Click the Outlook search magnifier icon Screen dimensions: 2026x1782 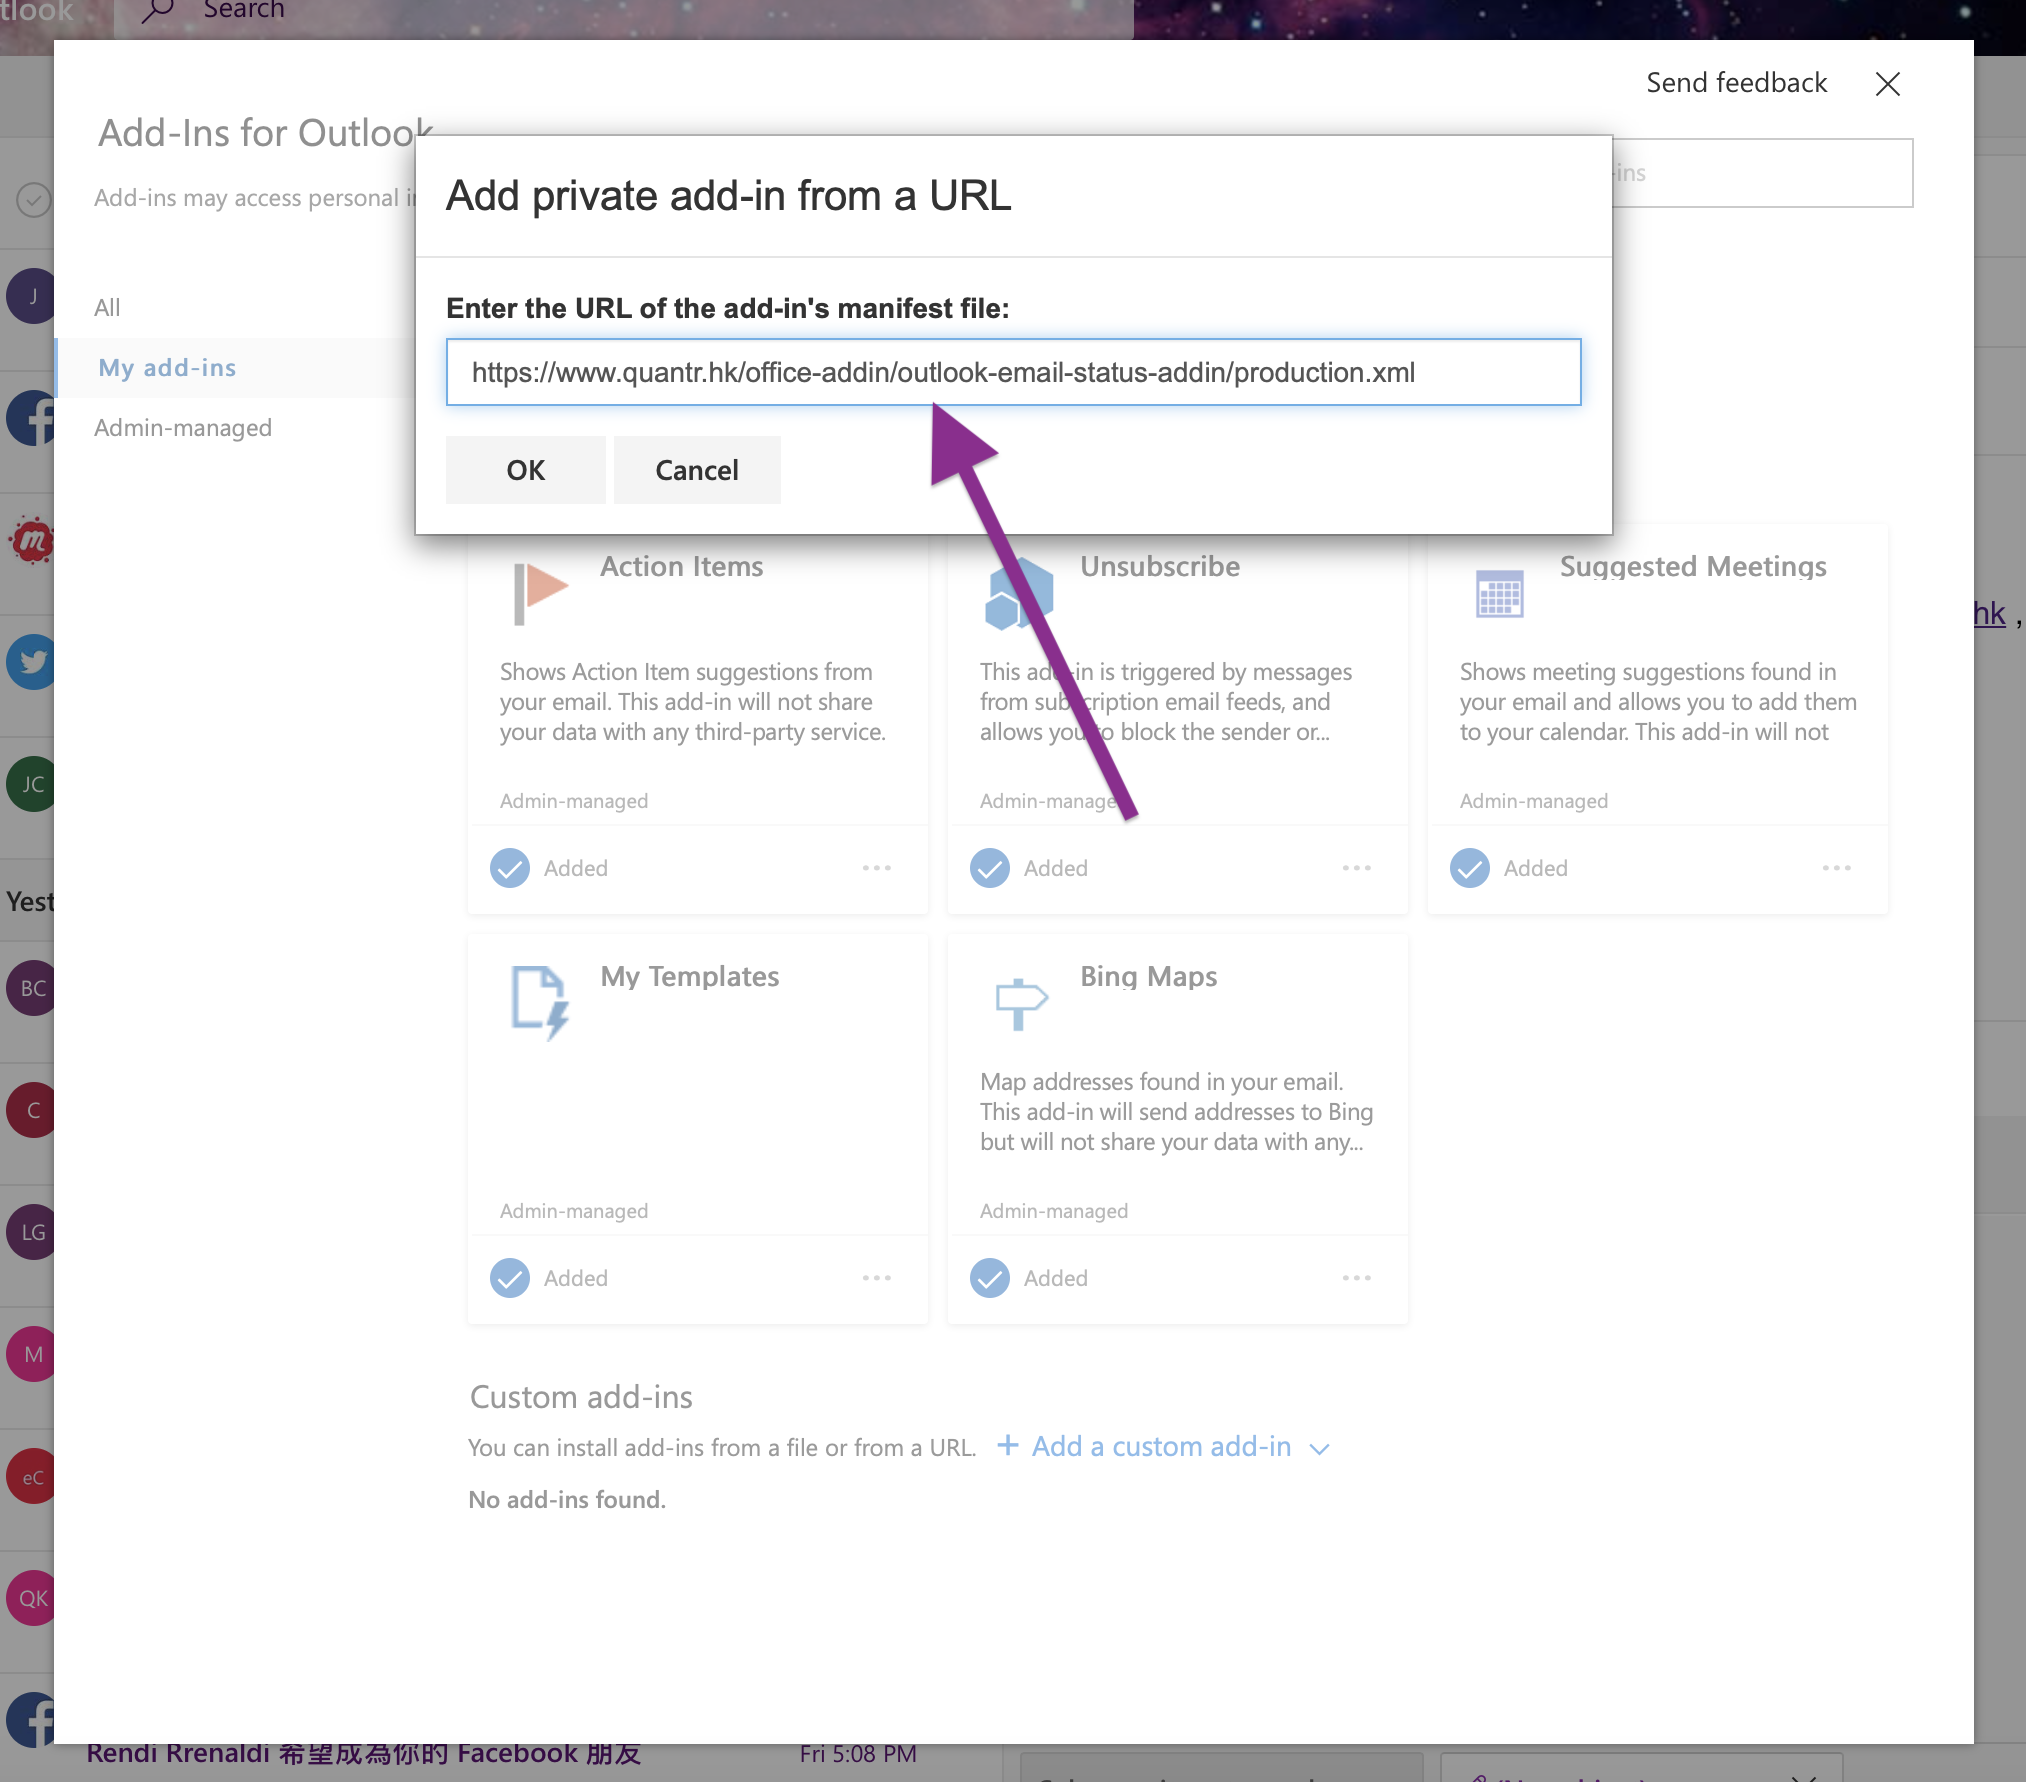click(157, 11)
